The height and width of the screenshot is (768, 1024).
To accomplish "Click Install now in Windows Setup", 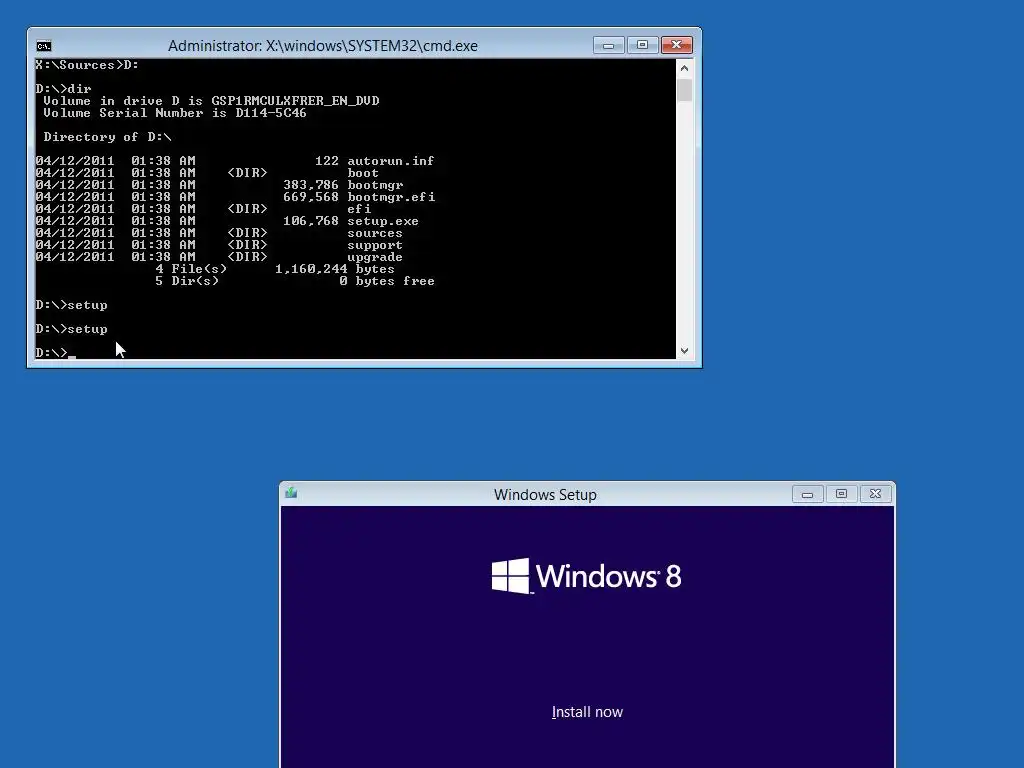I will click(587, 712).
